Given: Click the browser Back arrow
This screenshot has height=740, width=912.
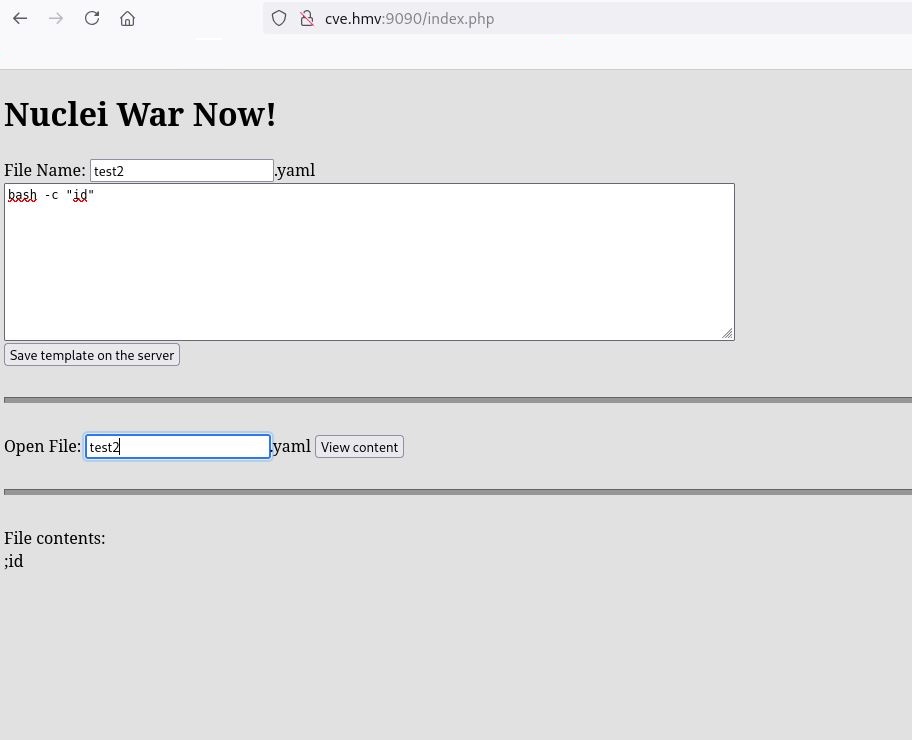Looking at the screenshot, I should pyautogui.click(x=20, y=19).
